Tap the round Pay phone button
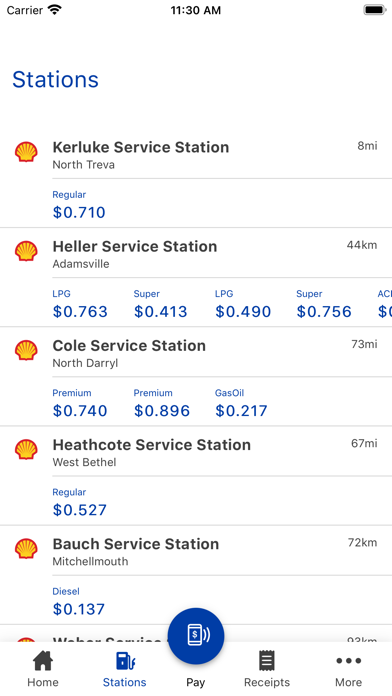This screenshot has height=696, width=392. pyautogui.click(x=196, y=636)
